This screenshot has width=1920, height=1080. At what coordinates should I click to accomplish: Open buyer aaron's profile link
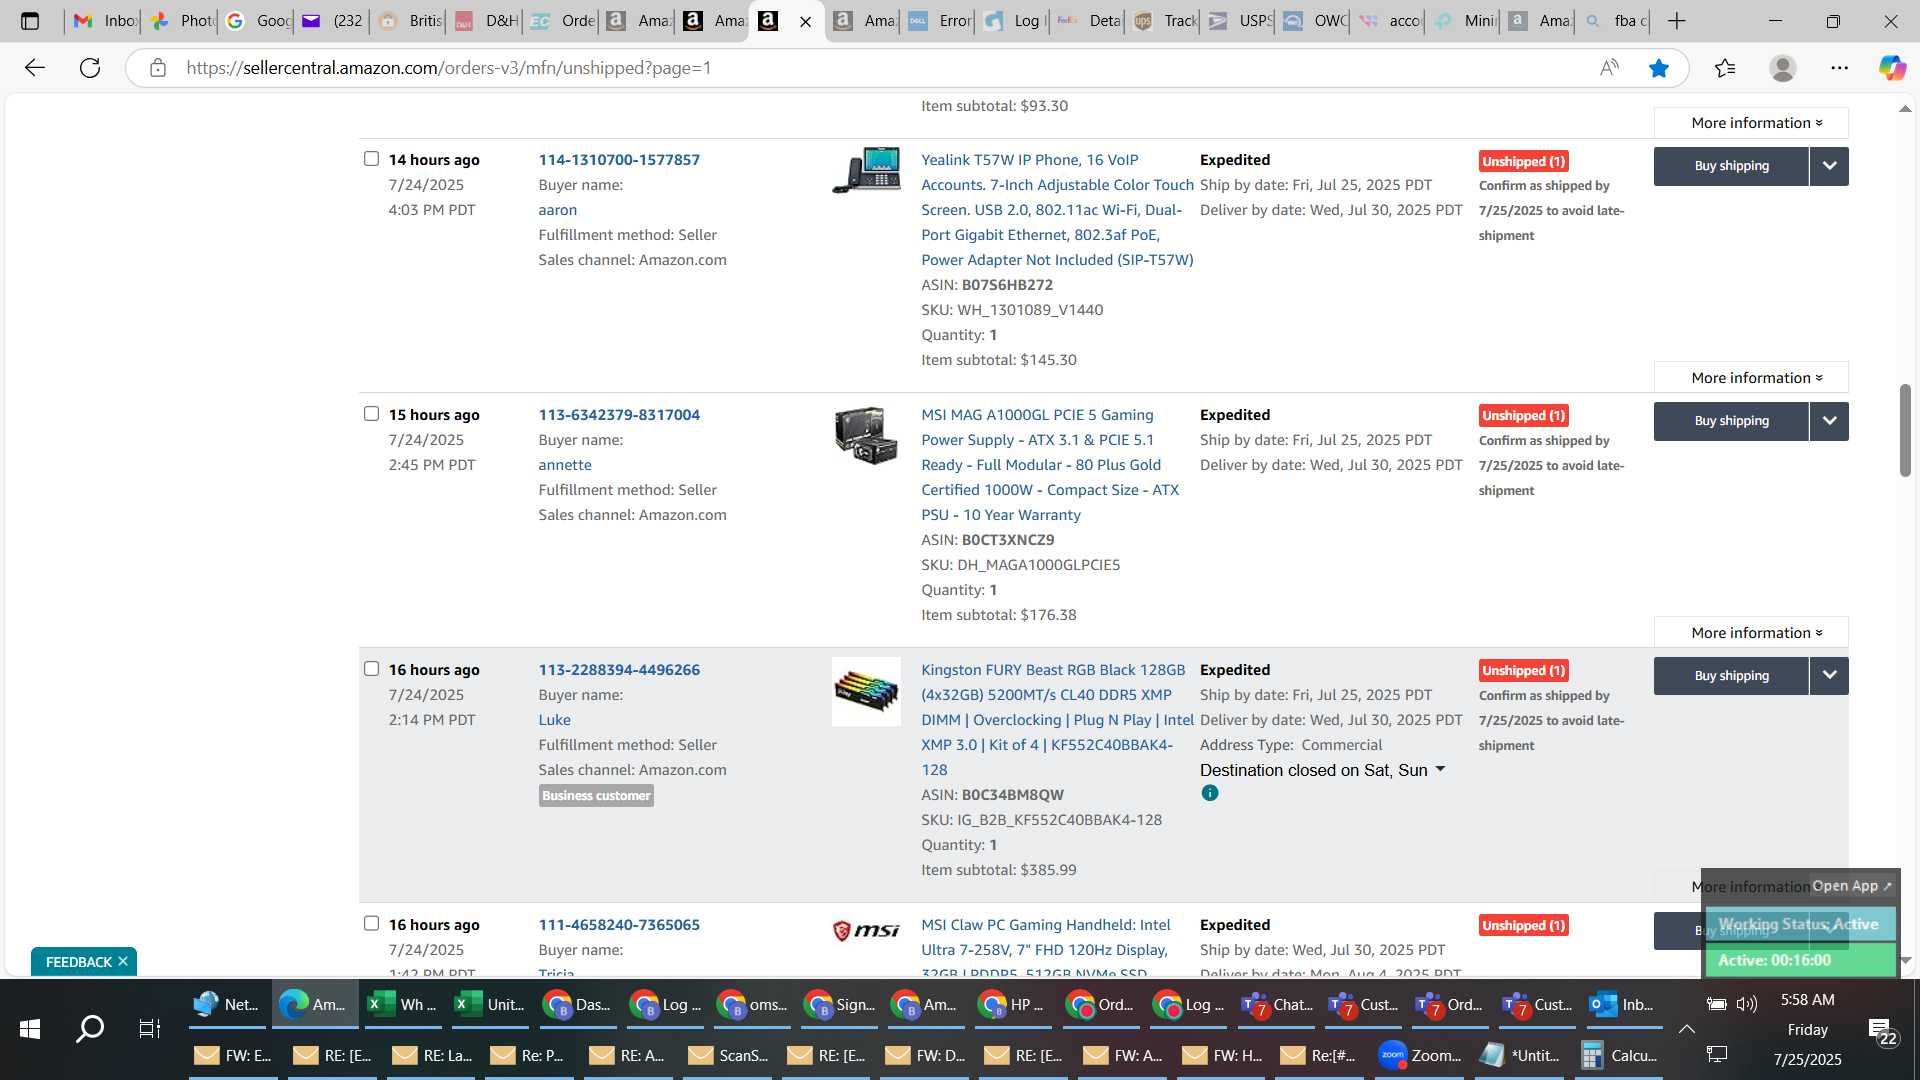tap(557, 210)
